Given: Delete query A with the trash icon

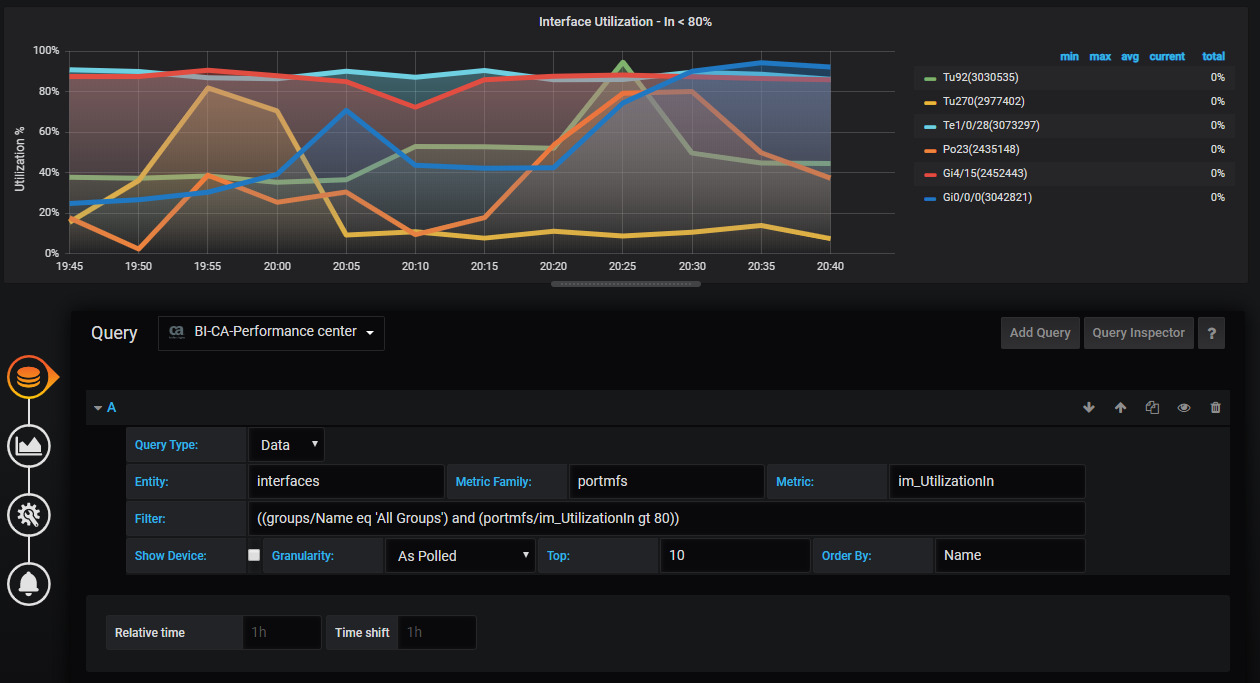Looking at the screenshot, I should click(1215, 407).
